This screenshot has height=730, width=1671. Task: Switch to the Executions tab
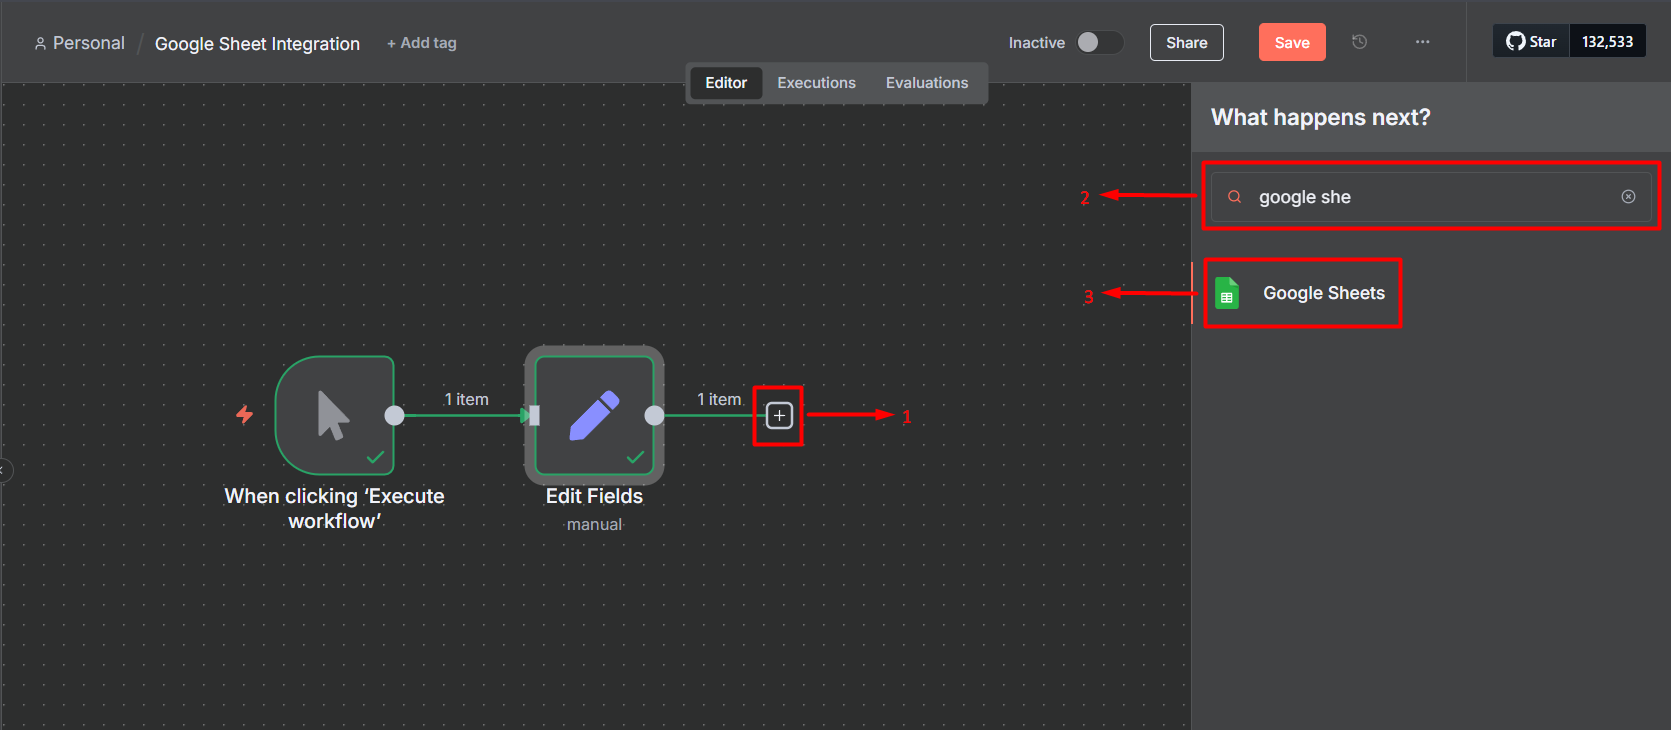pos(816,83)
